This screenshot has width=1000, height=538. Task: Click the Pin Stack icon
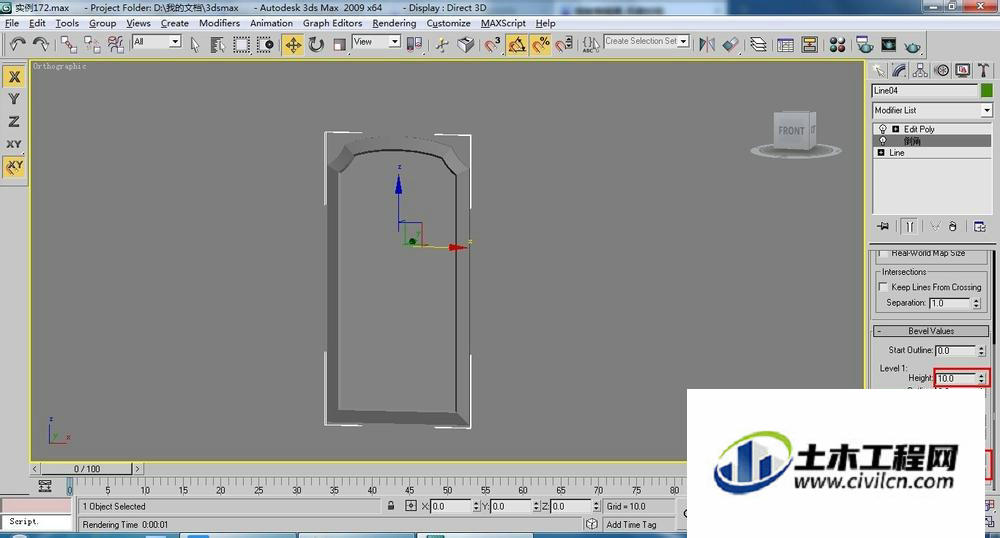coord(883,226)
